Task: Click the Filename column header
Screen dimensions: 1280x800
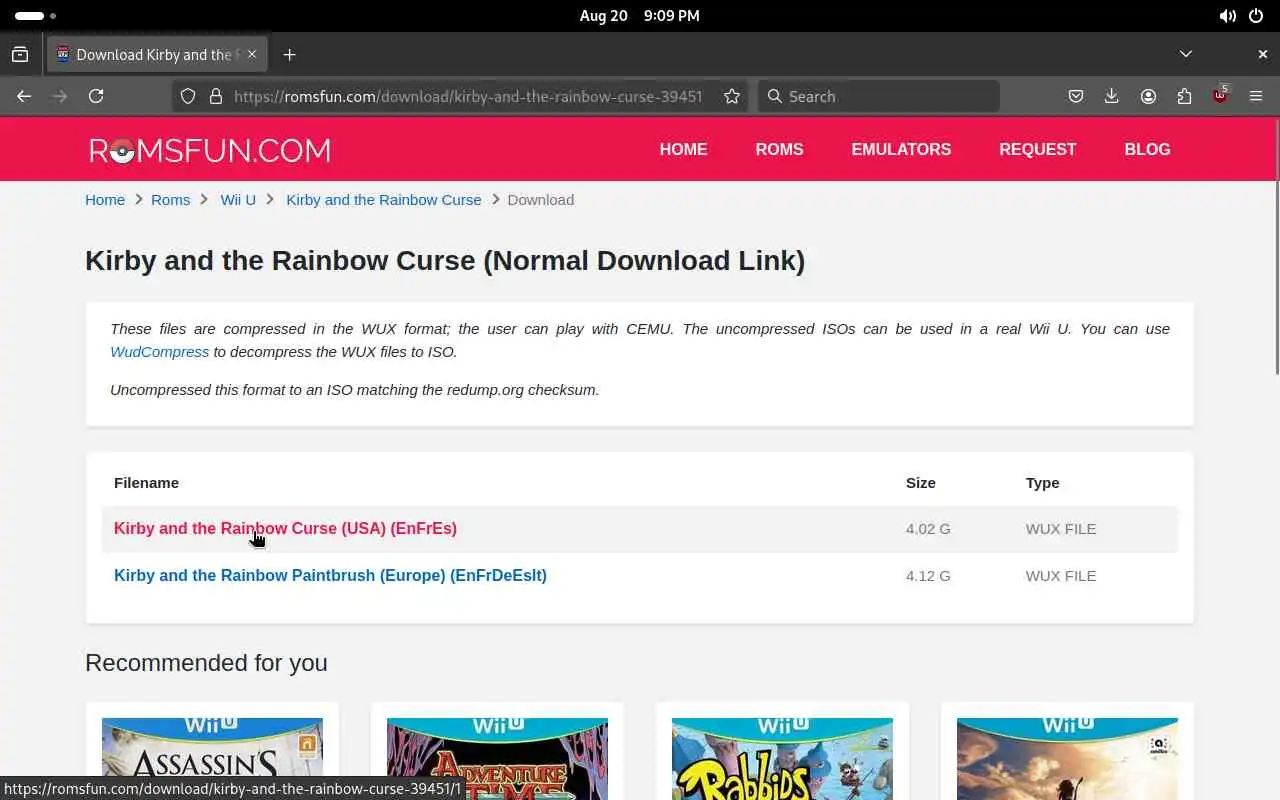Action: click(x=146, y=482)
